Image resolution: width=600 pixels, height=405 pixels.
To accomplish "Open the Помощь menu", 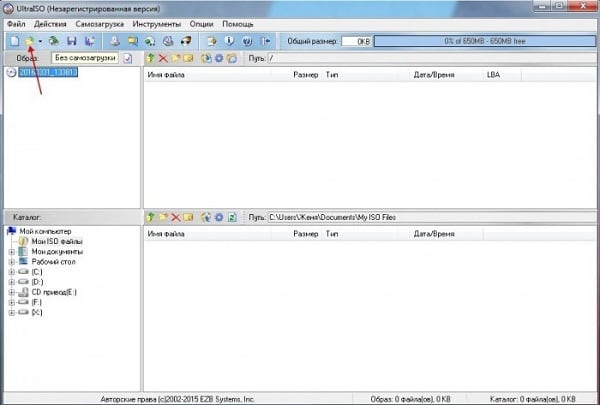I will click(x=238, y=24).
